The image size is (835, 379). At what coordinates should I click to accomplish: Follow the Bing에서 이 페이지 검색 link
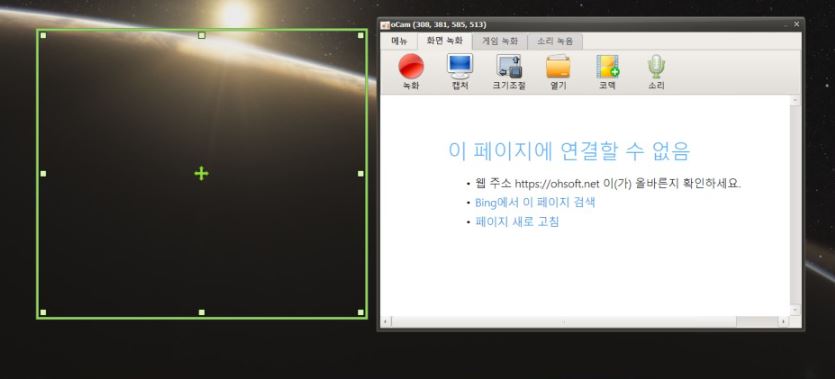tap(535, 202)
